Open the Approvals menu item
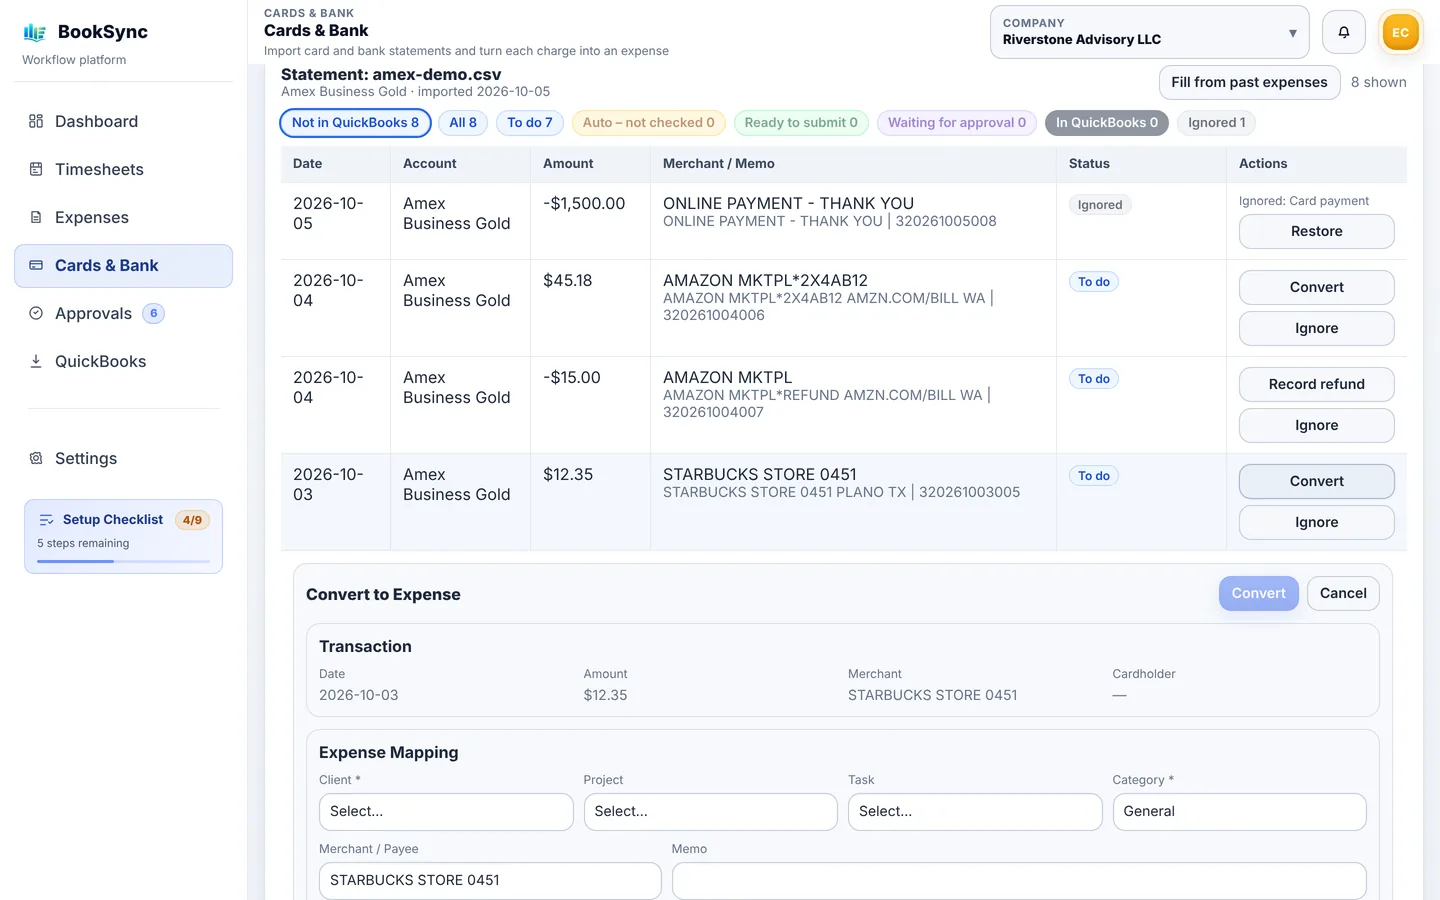 coord(123,313)
